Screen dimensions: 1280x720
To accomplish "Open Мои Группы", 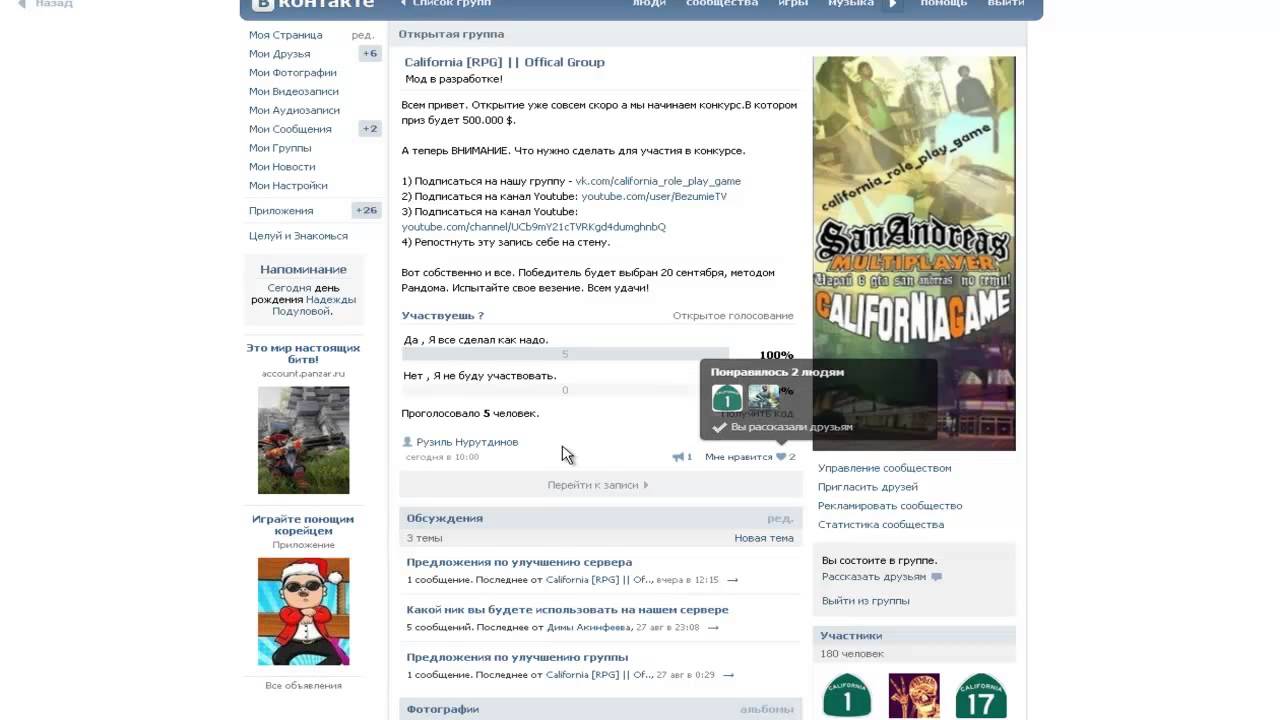I will (280, 148).
